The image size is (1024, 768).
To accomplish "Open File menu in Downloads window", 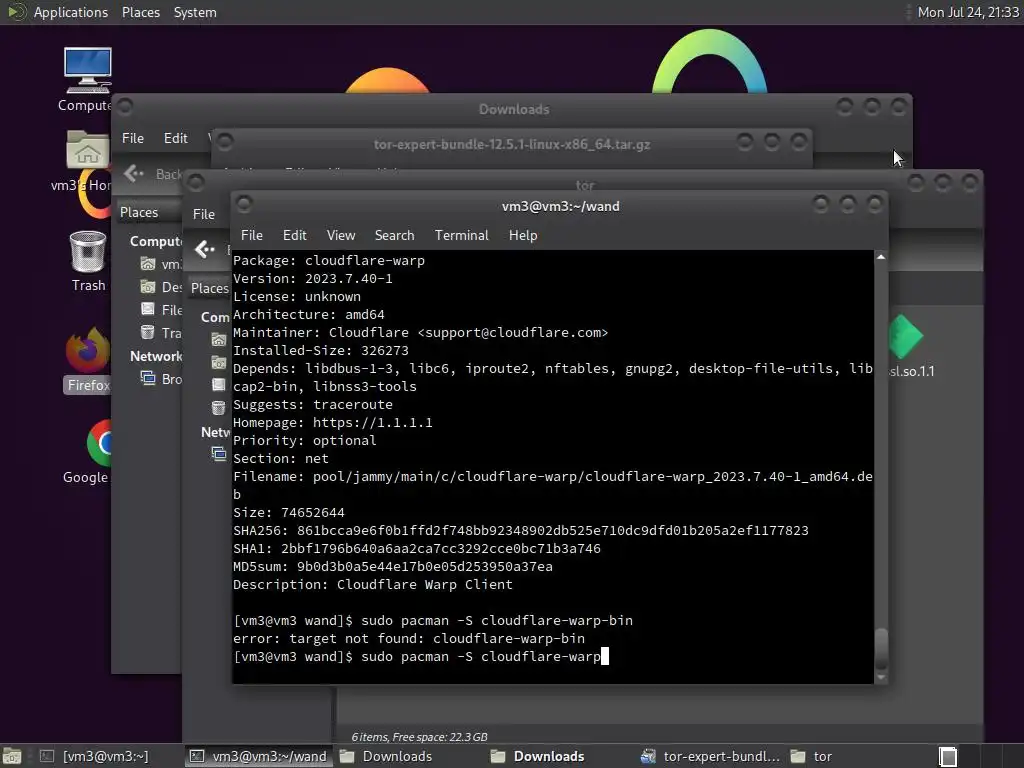I will (x=133, y=138).
